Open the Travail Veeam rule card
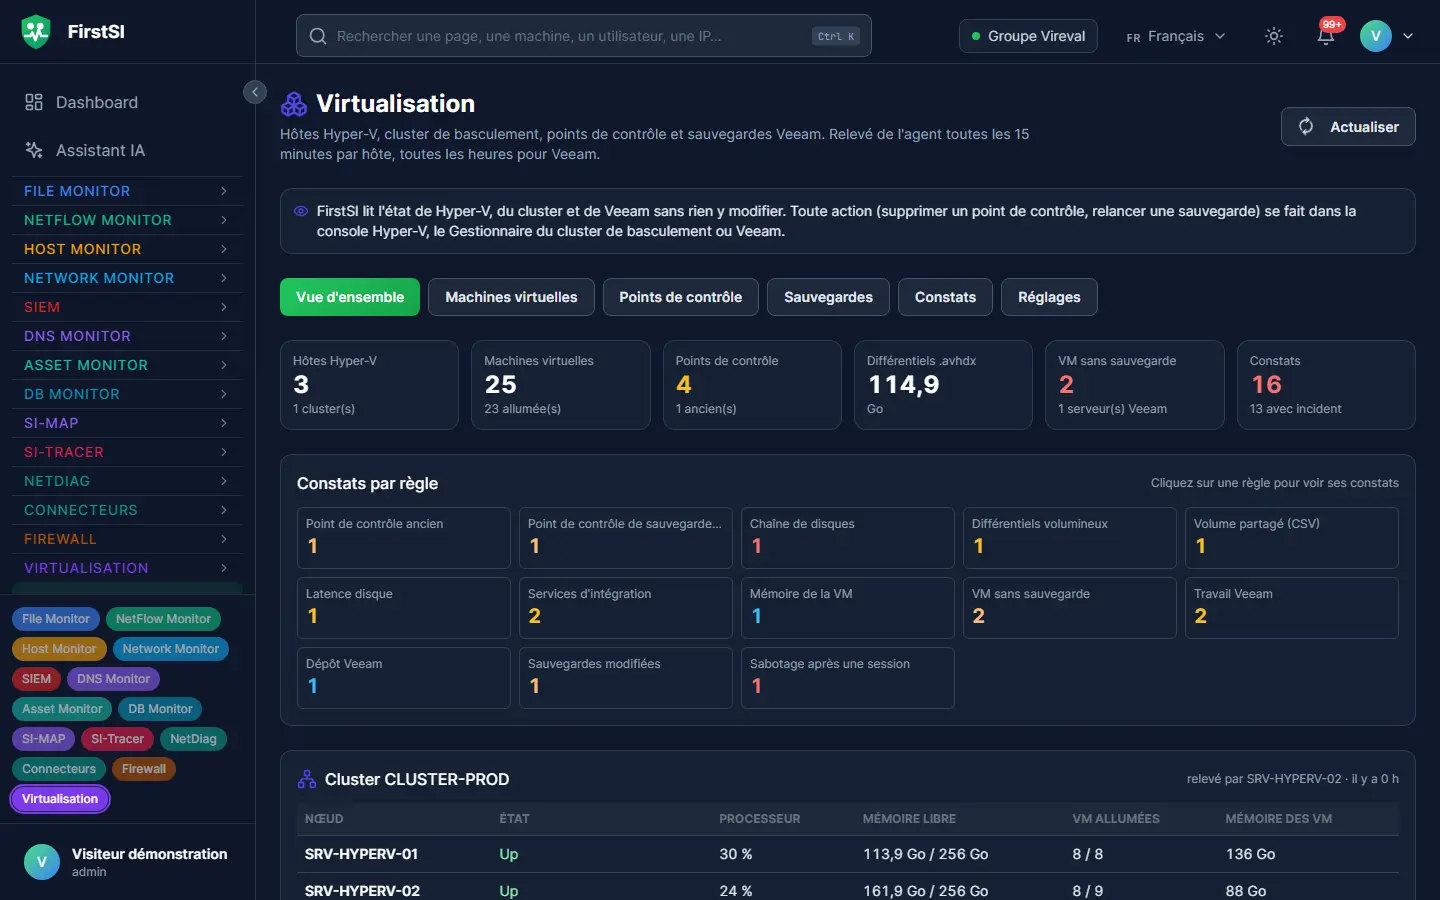 point(1292,608)
